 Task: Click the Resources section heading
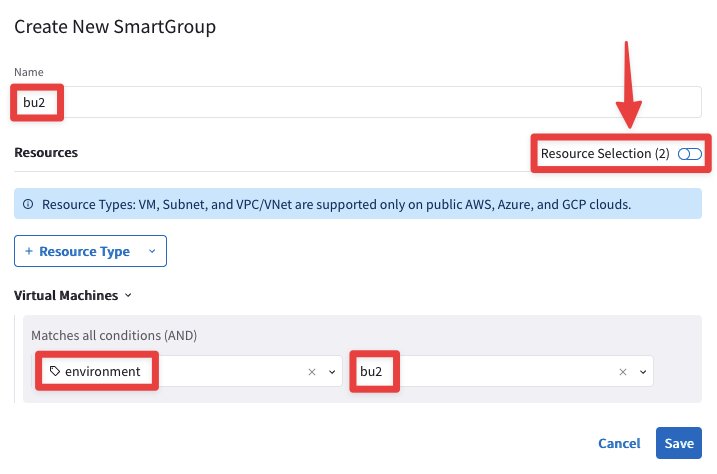click(46, 153)
